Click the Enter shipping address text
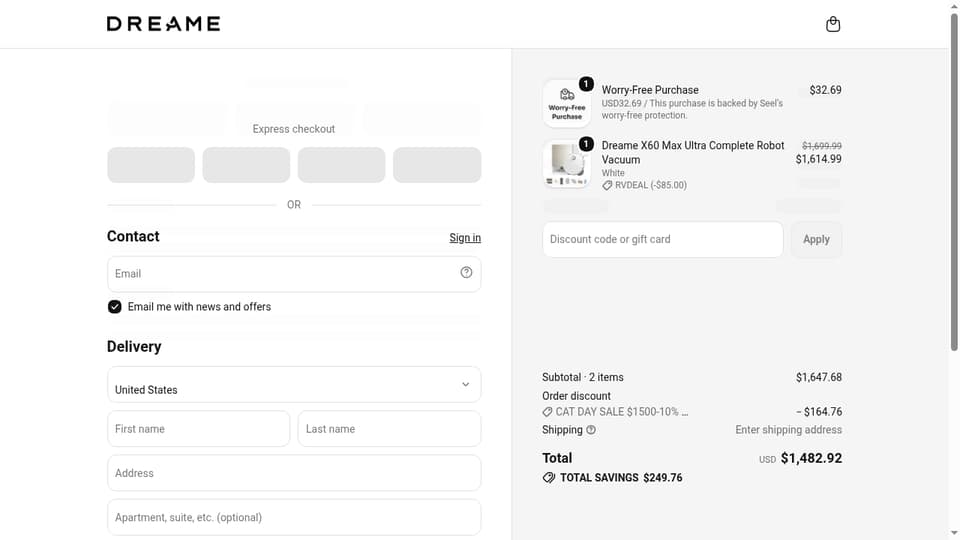The height and width of the screenshot is (540, 960). click(789, 430)
